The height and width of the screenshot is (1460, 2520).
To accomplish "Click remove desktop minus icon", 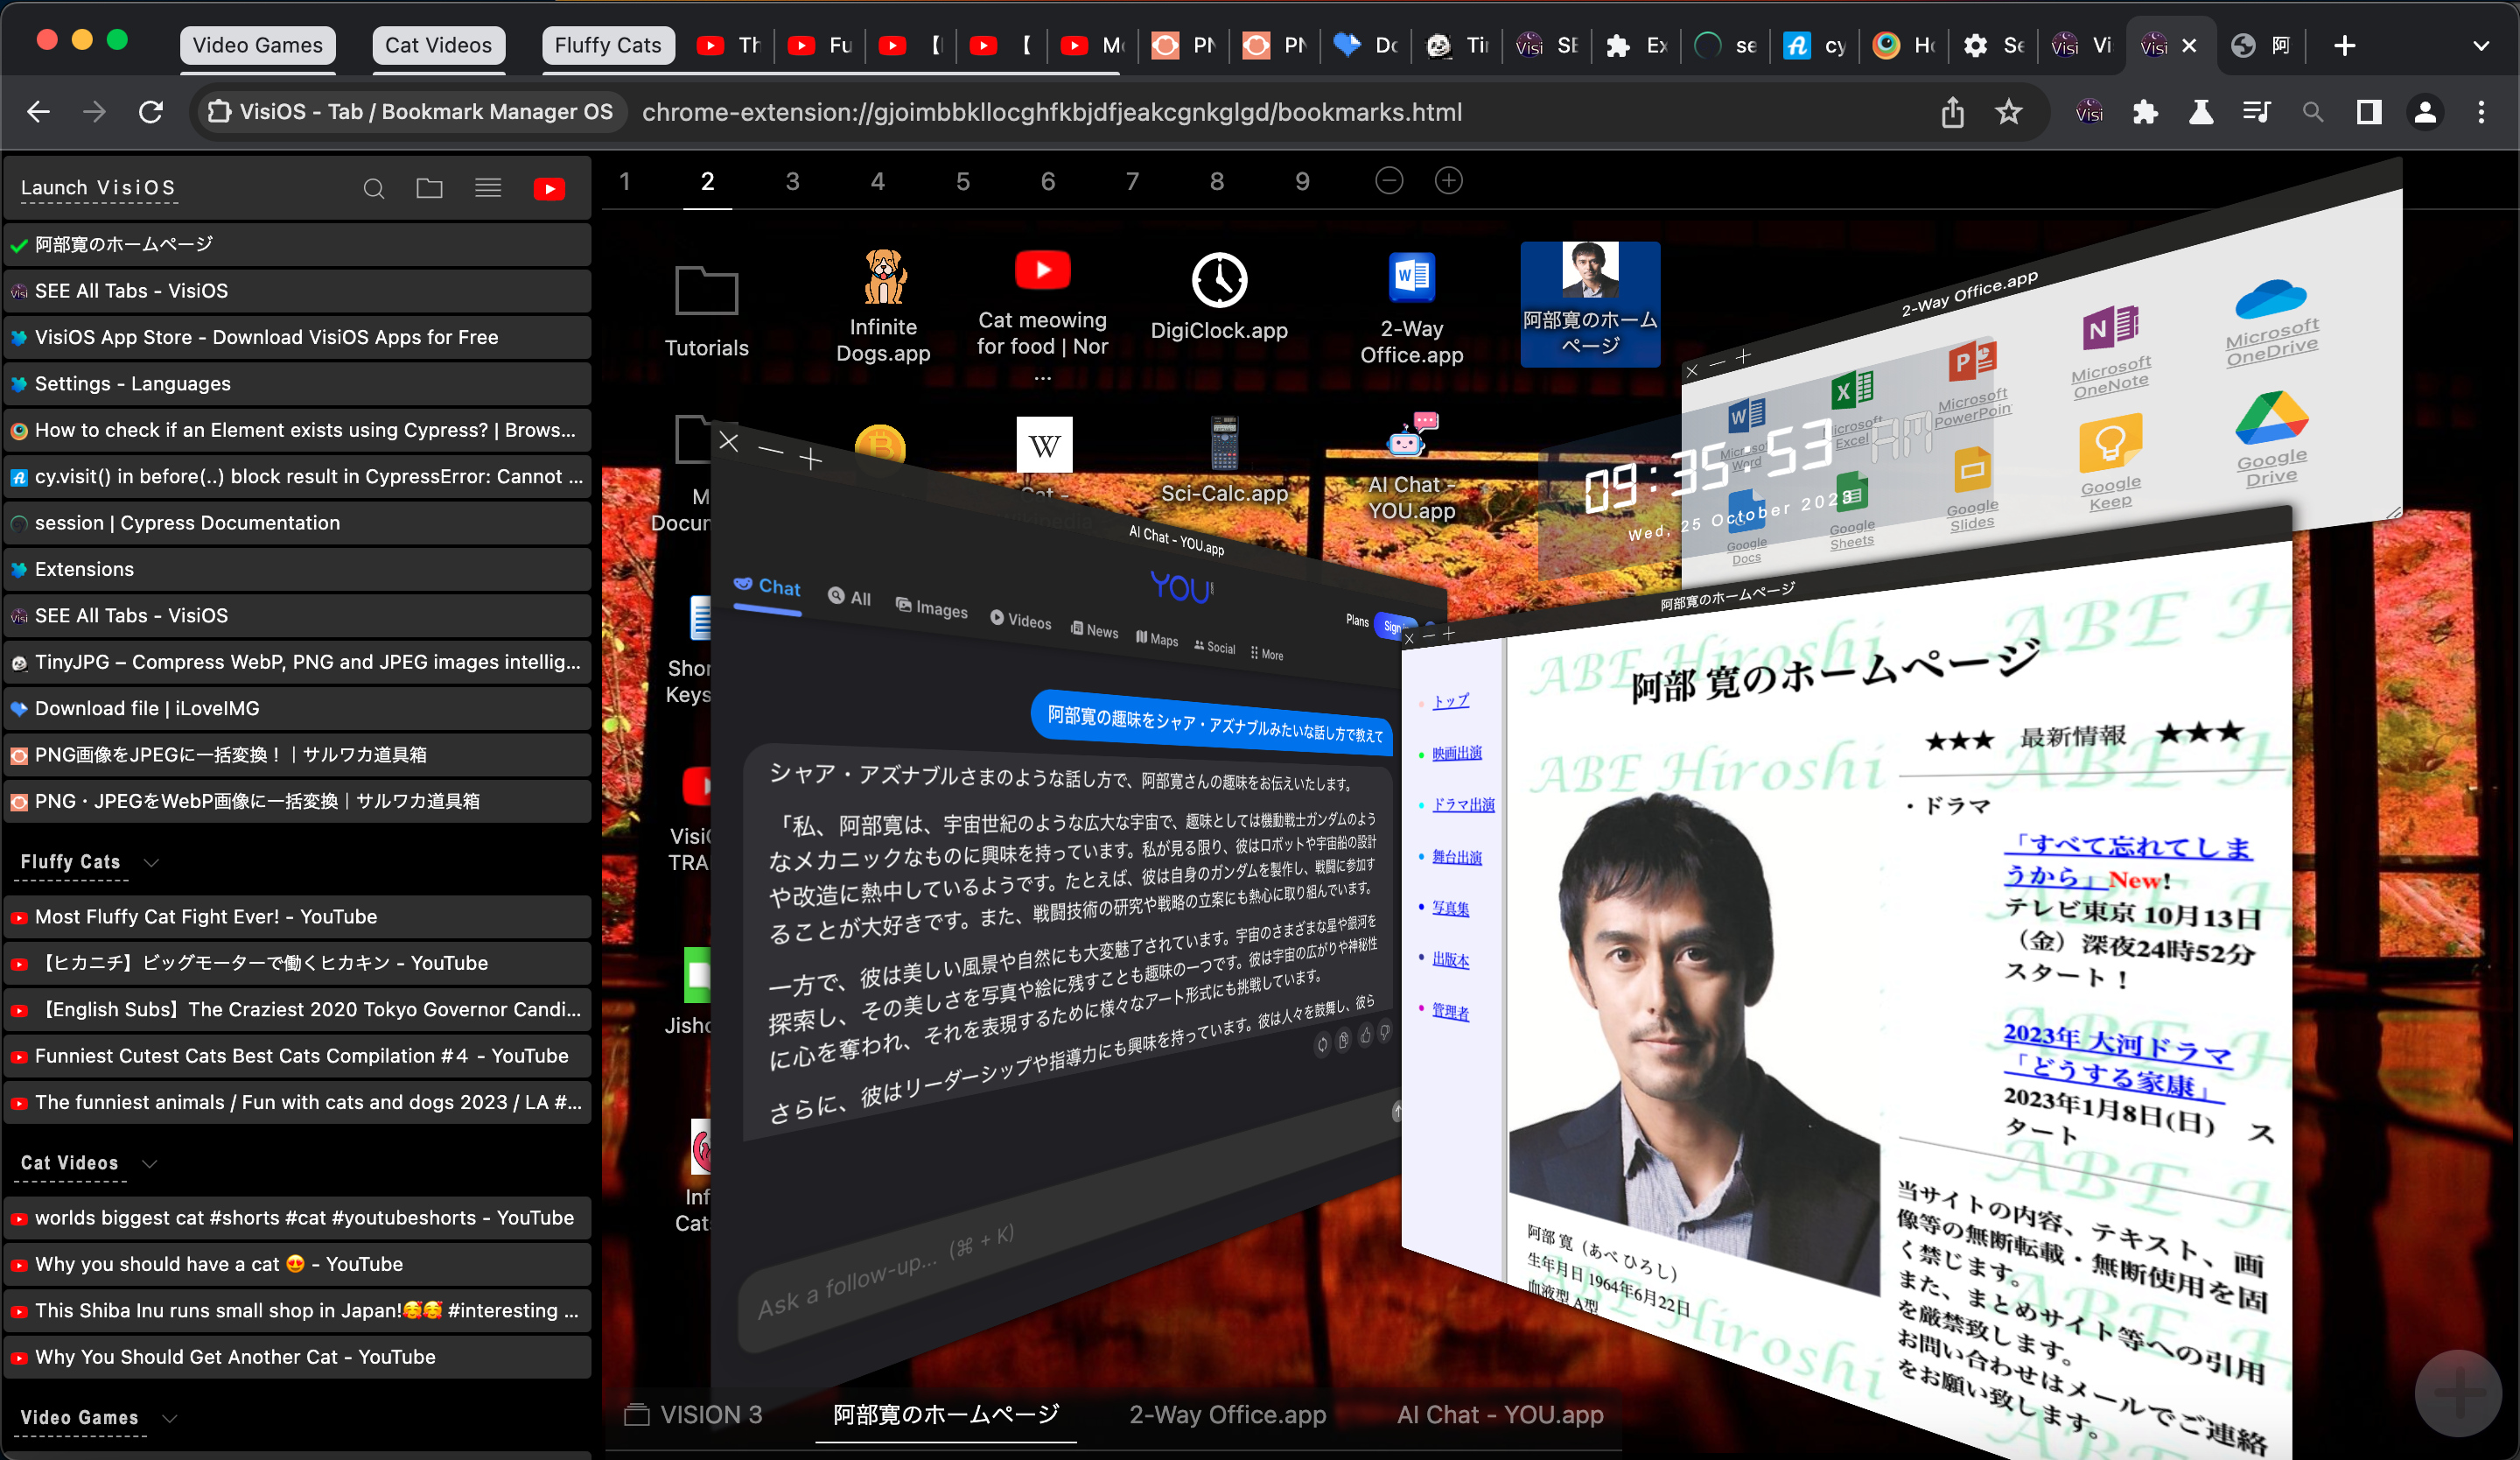I will pos(1389,181).
